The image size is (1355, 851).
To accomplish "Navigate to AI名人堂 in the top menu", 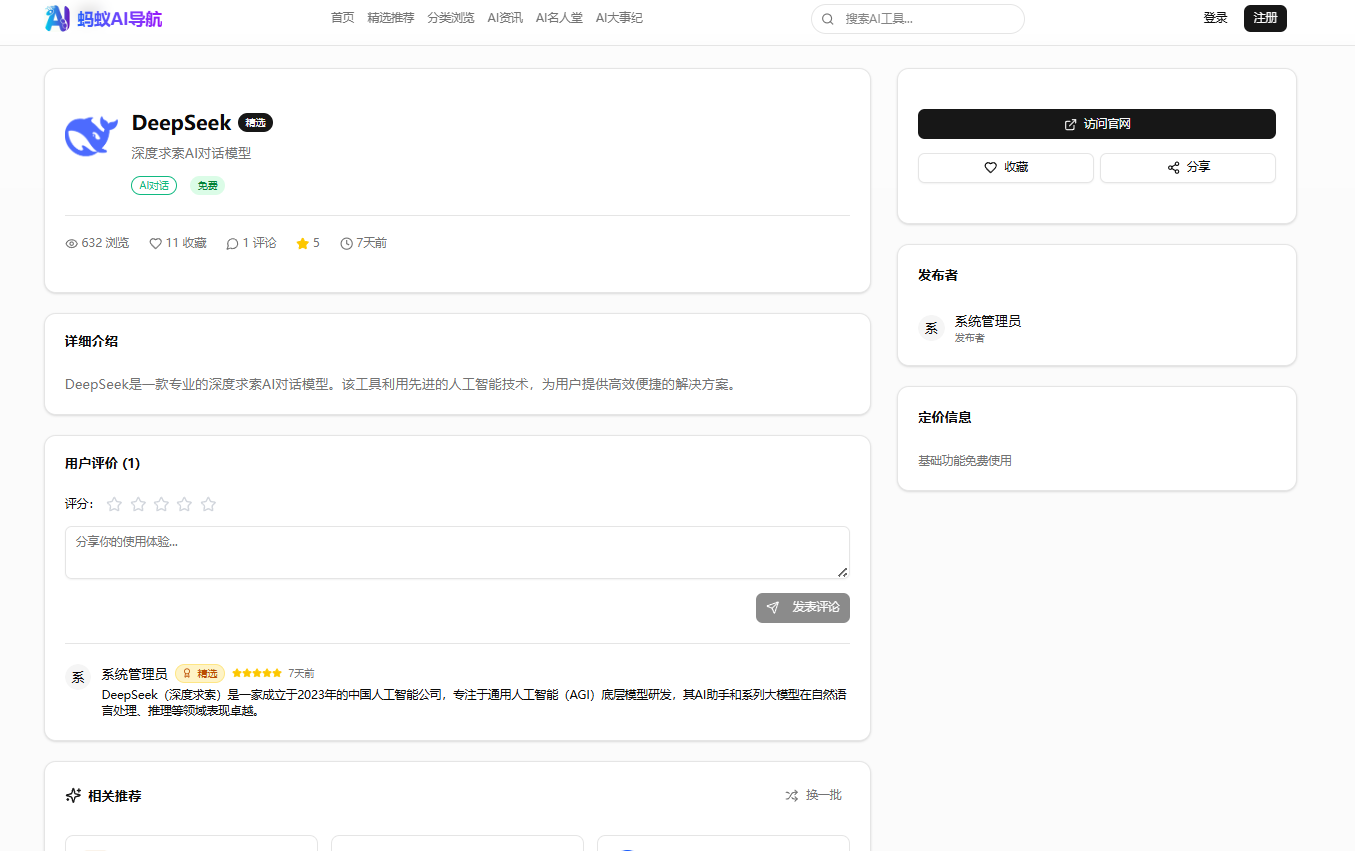I will (559, 17).
